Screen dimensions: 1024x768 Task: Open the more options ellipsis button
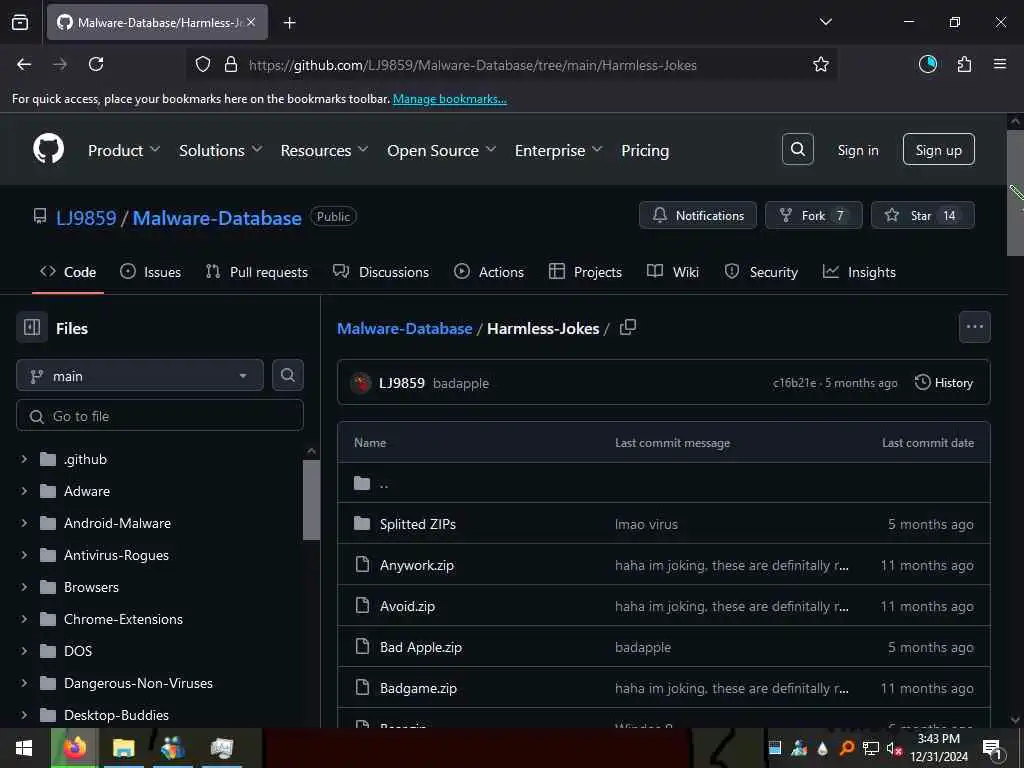(974, 327)
